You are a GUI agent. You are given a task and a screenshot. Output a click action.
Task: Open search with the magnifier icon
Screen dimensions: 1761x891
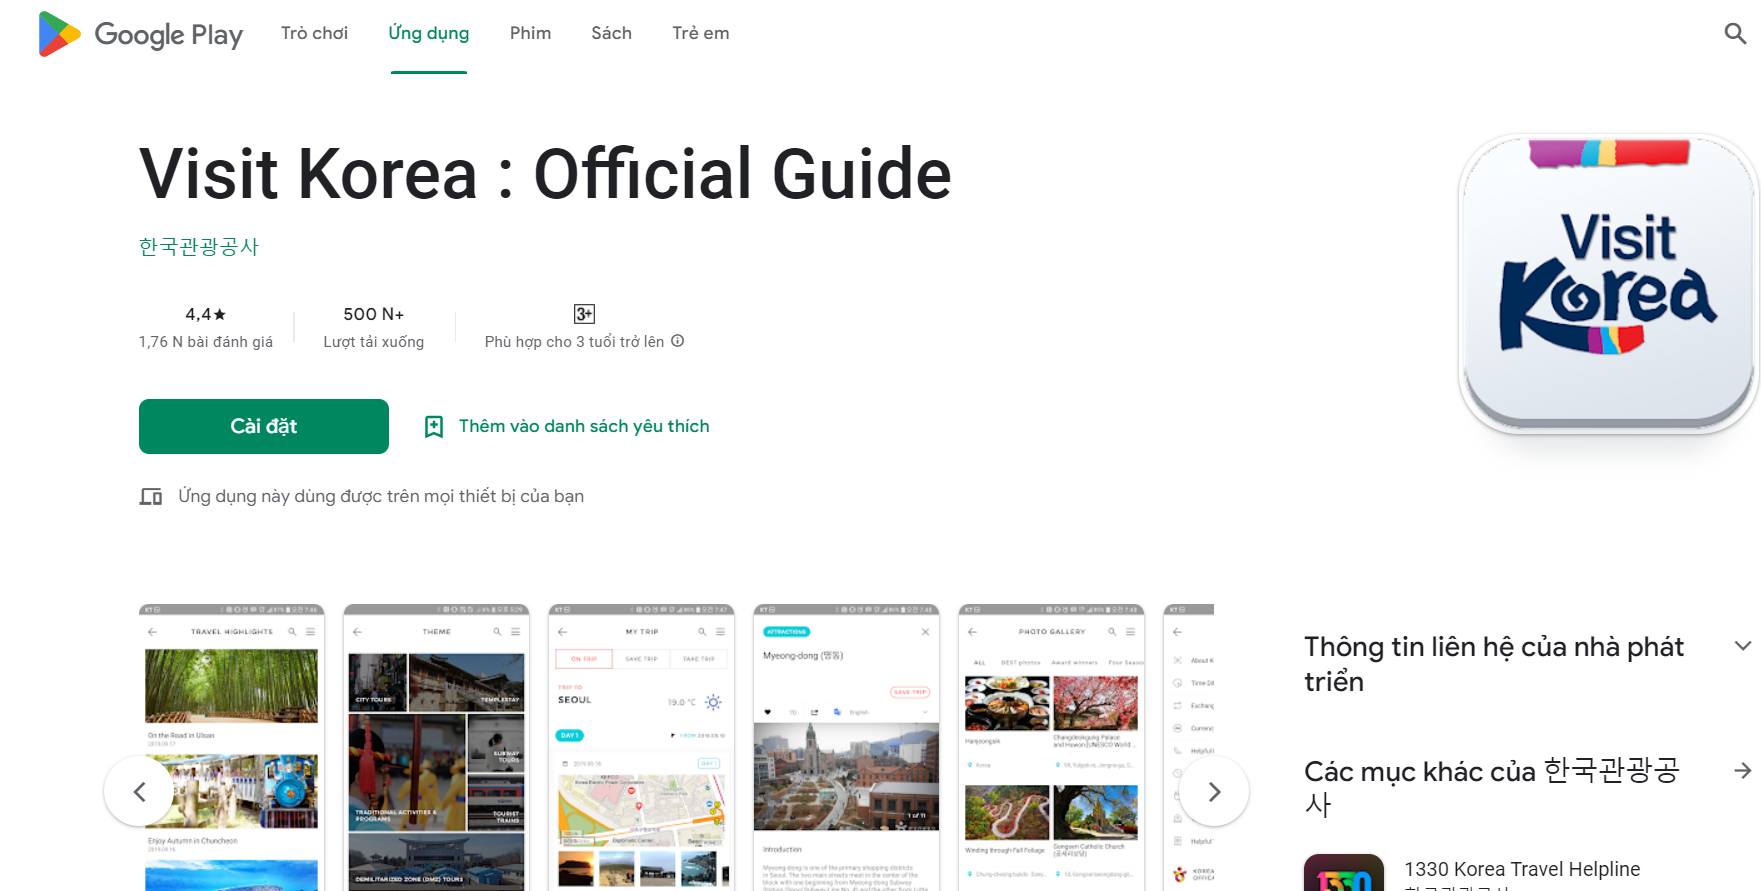click(1735, 34)
